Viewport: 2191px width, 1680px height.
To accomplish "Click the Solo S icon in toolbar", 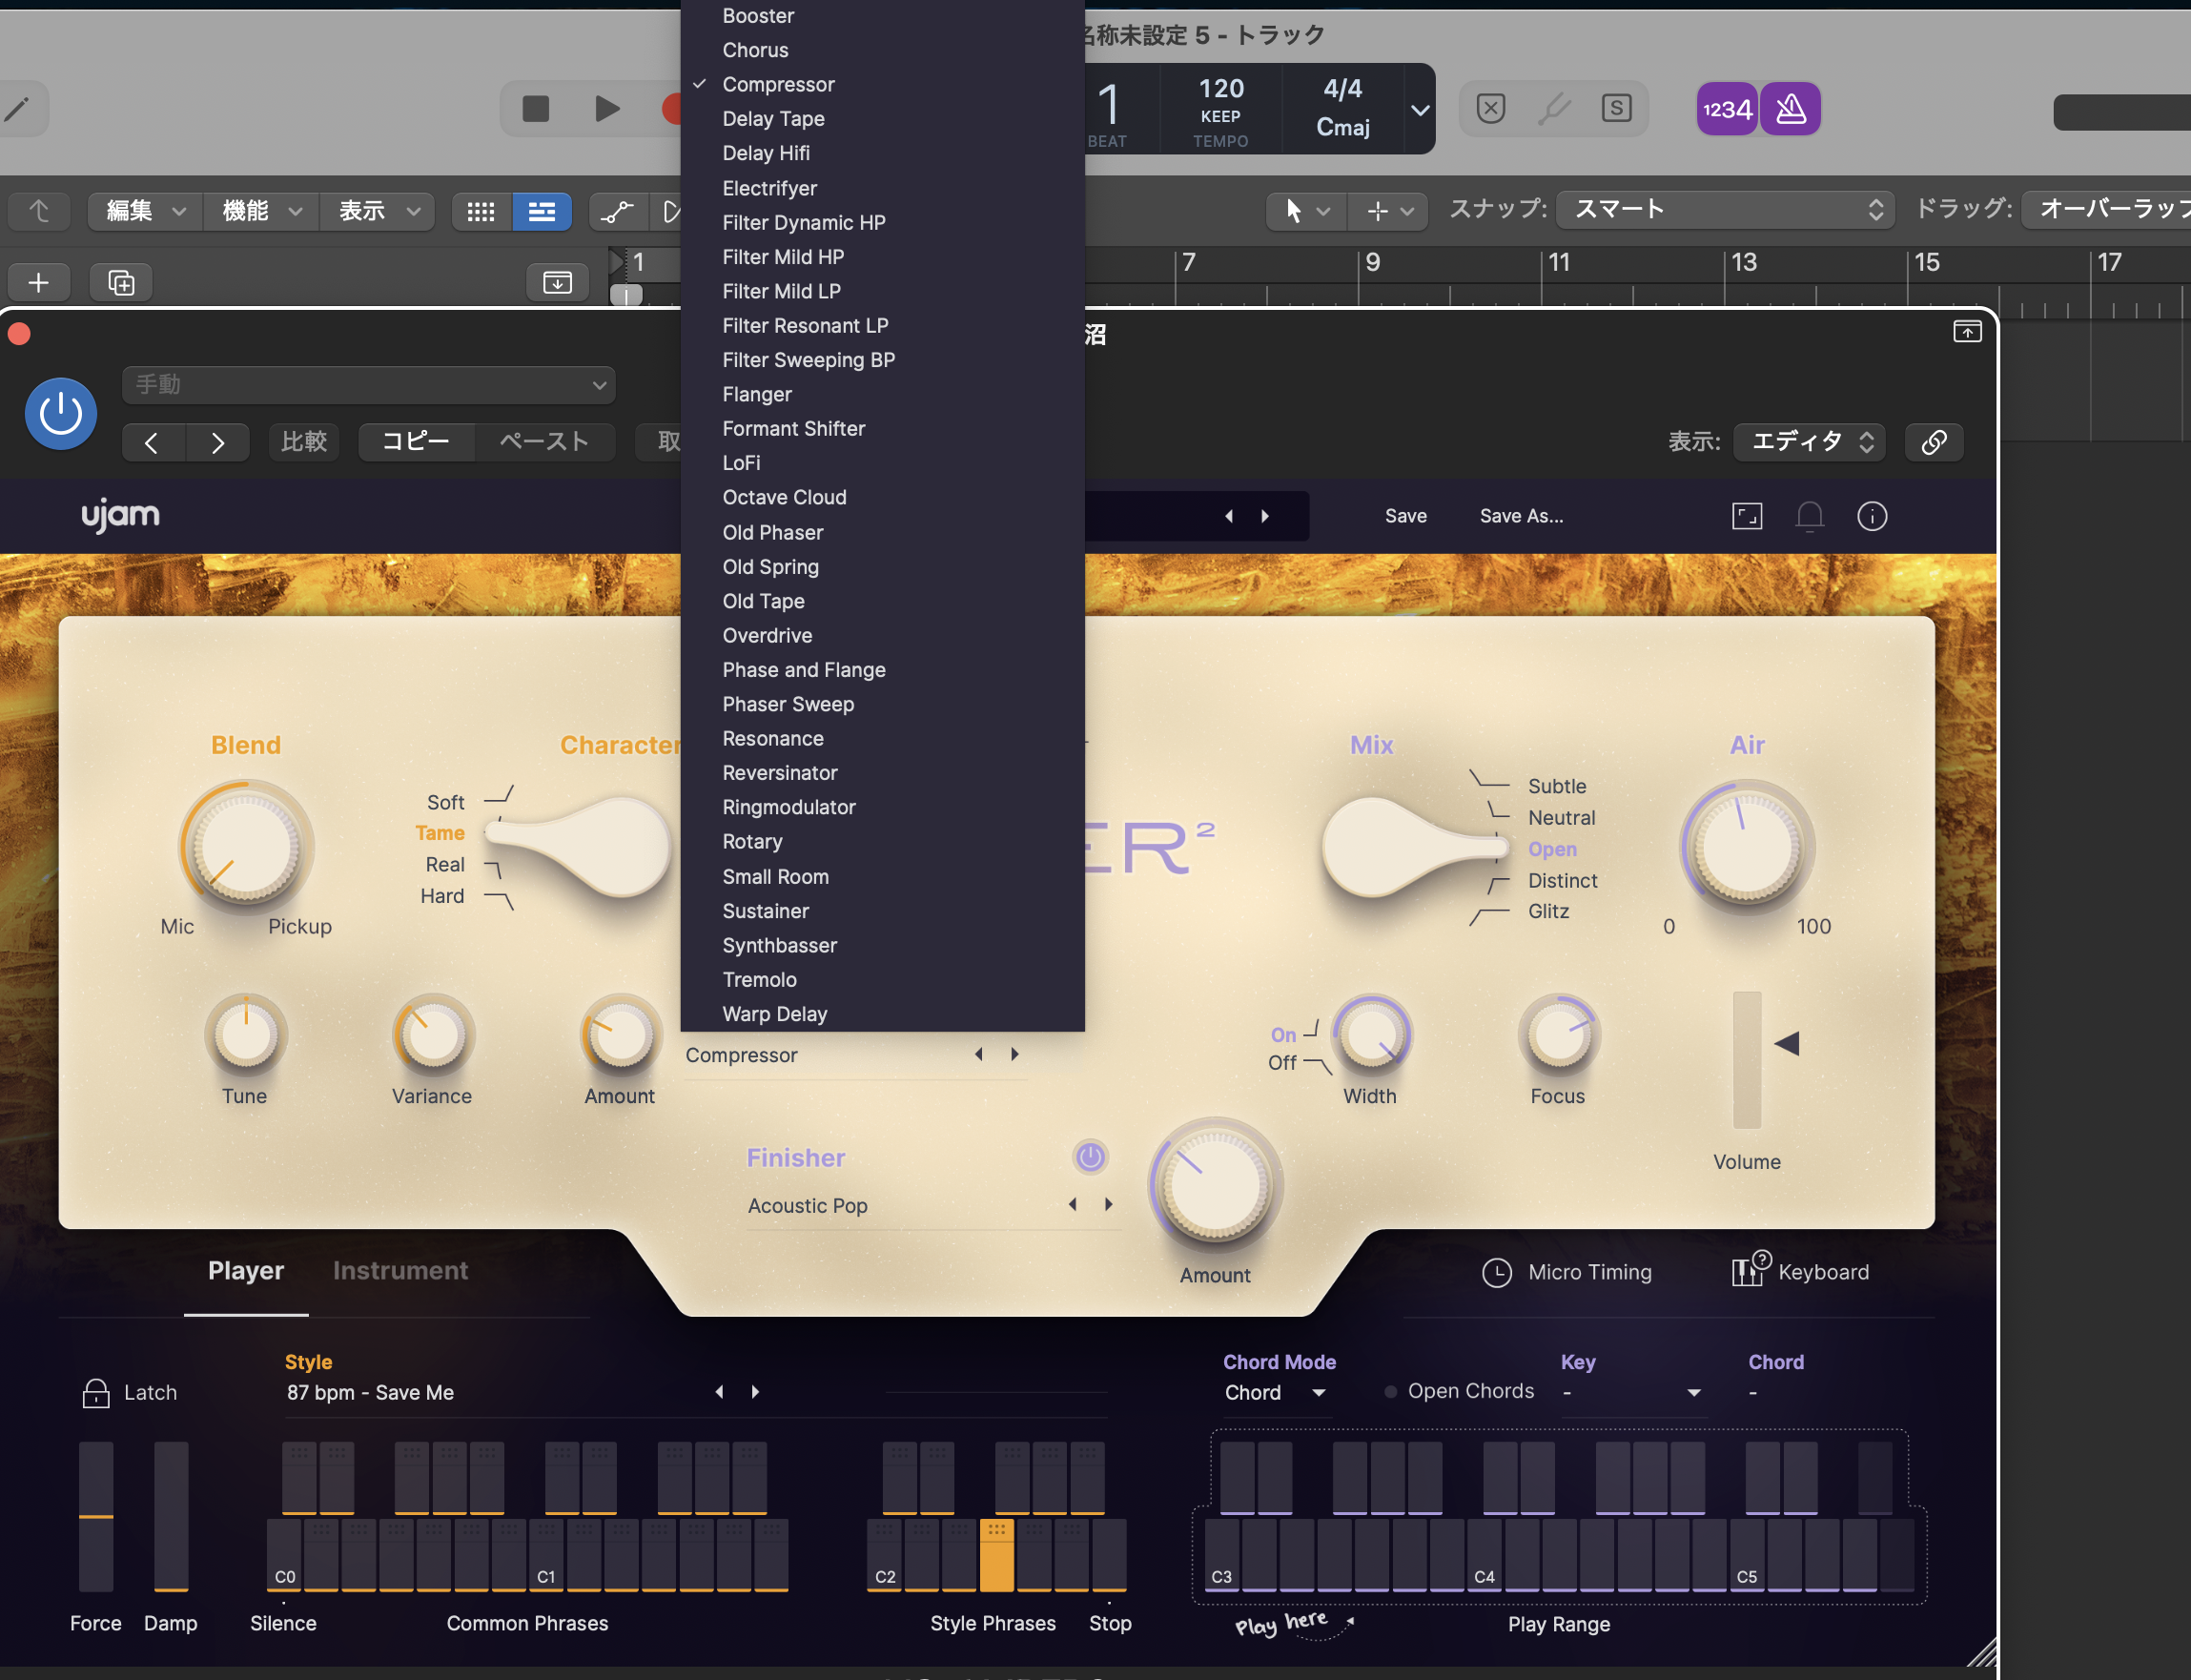I will (x=1616, y=108).
